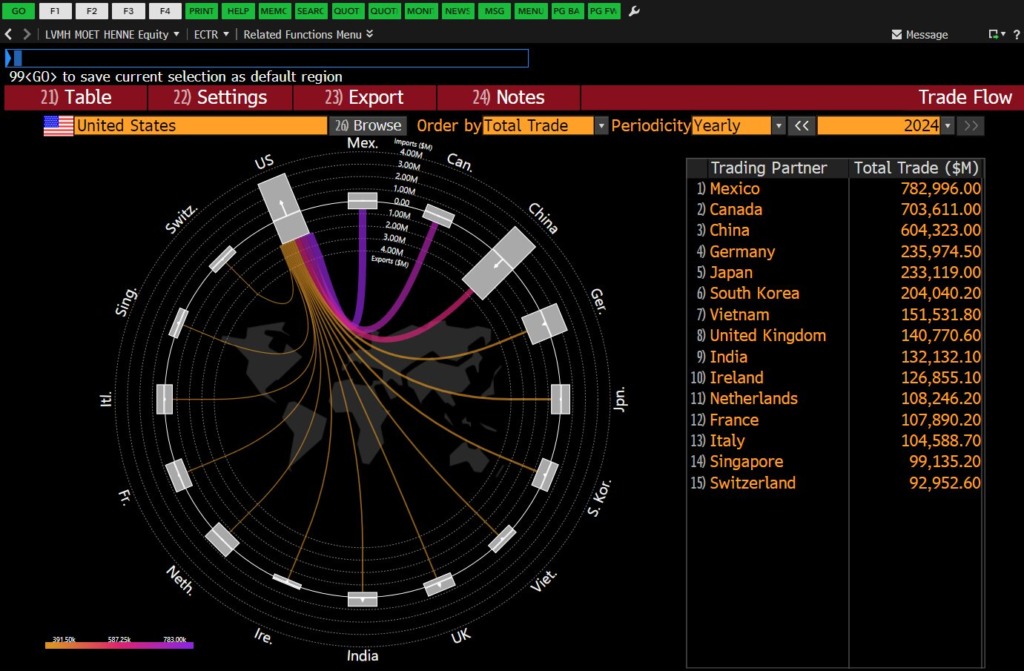This screenshot has width=1024, height=671.
Task: Click the green PRINT key
Action: (x=203, y=11)
